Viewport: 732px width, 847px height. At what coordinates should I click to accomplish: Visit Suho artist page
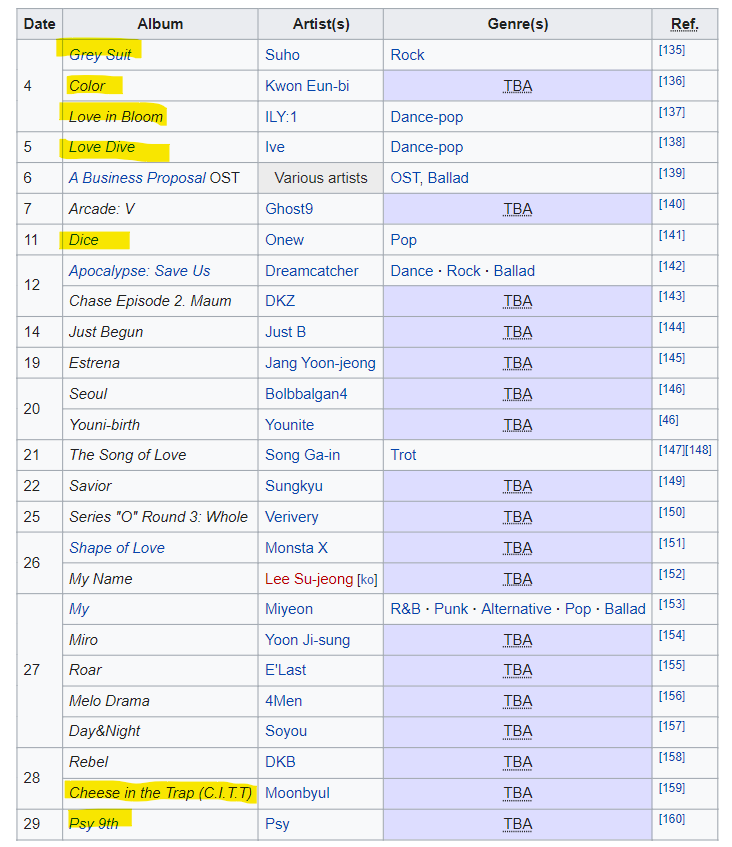282,55
